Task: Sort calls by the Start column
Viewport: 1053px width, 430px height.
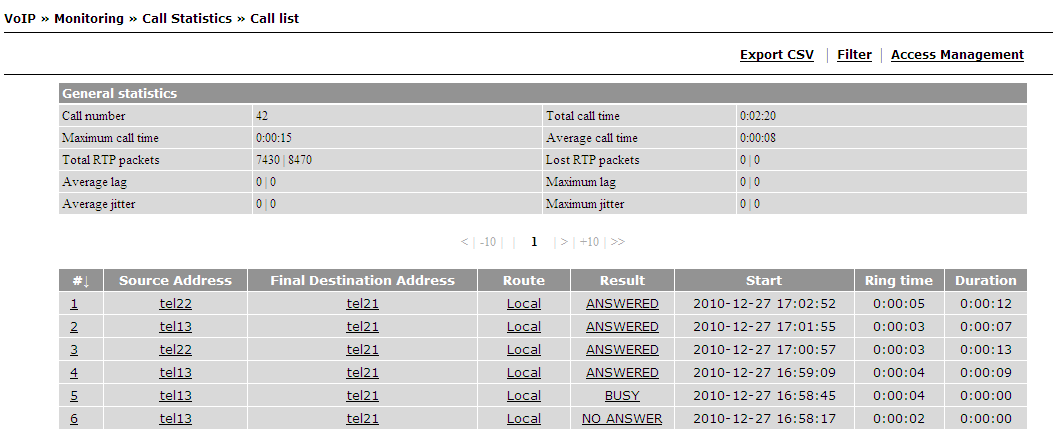Action: coord(764,281)
